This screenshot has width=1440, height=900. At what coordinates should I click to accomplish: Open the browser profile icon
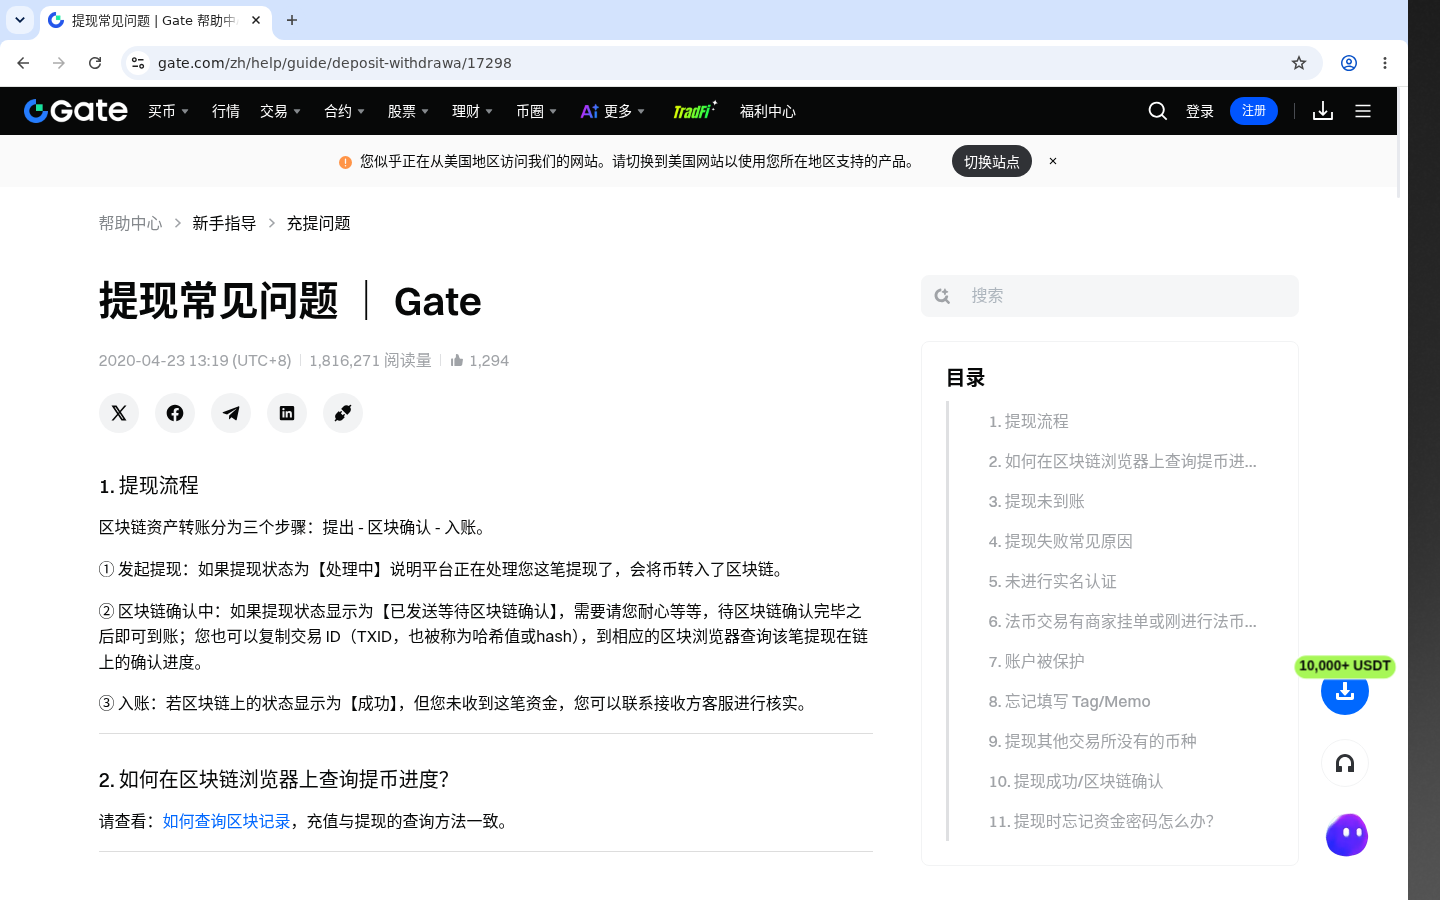tap(1349, 63)
